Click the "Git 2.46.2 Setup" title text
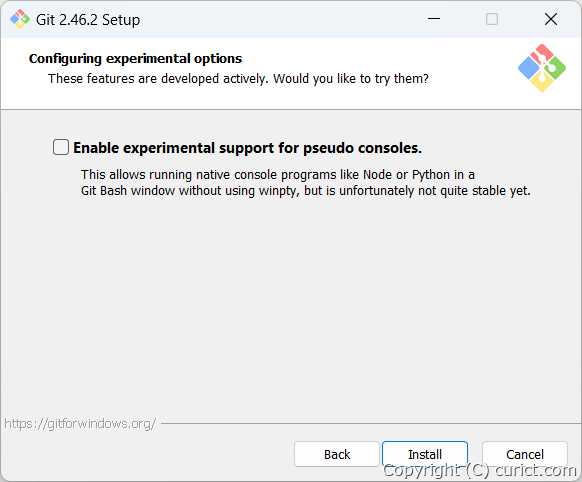Screen dimensions: 582x482 coord(88,20)
